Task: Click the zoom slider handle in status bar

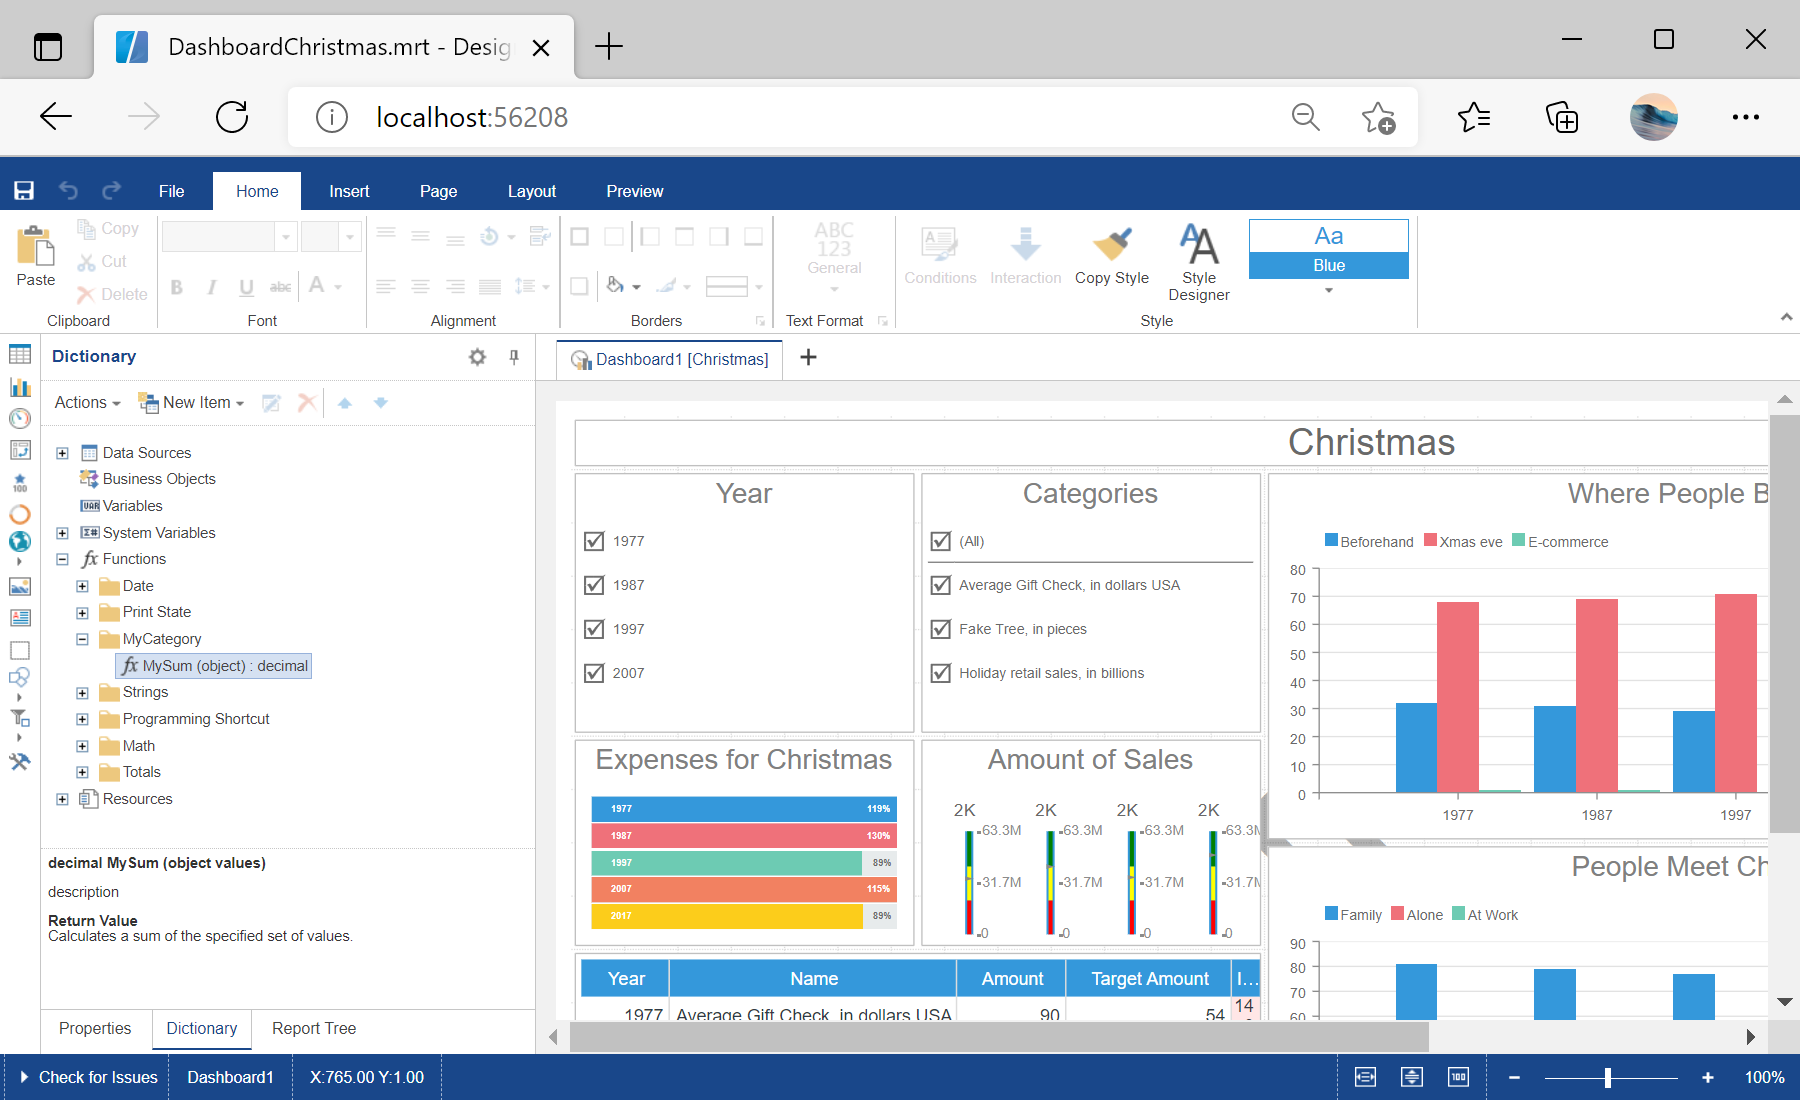Action: click(x=1607, y=1077)
